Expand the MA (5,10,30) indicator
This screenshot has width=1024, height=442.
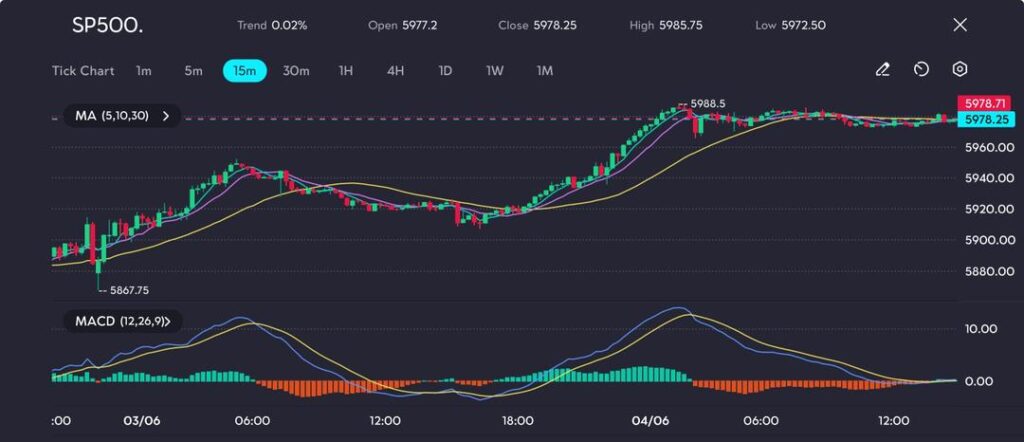pos(122,116)
